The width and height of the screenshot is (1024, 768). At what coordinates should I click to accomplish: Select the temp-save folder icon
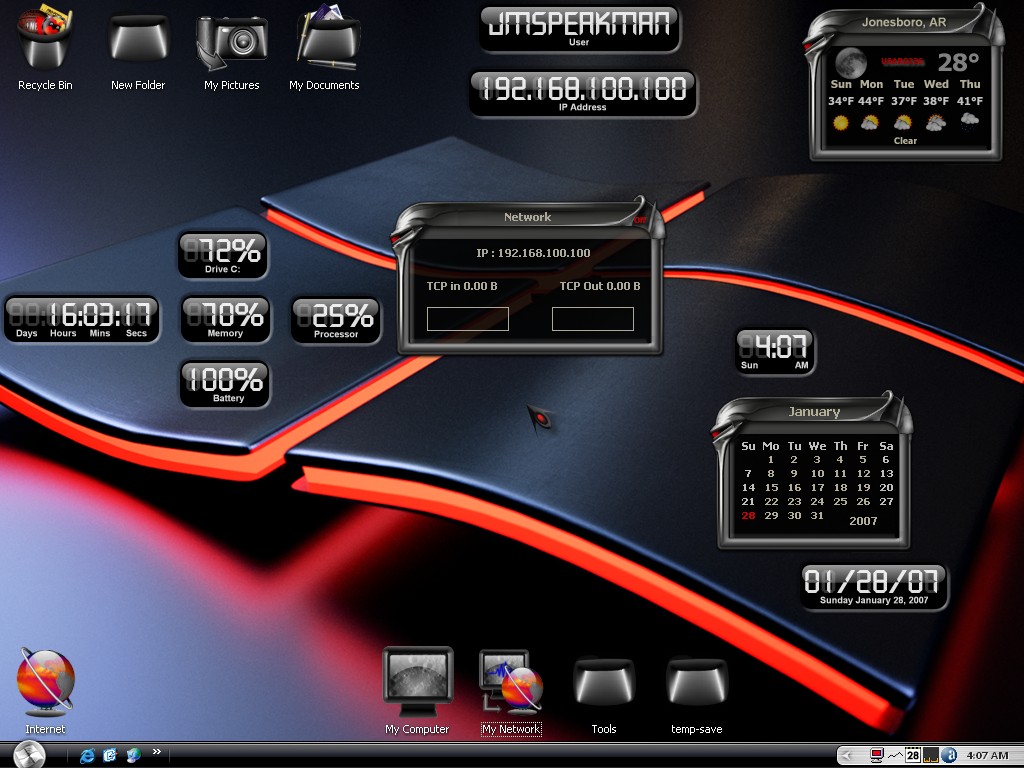(697, 682)
